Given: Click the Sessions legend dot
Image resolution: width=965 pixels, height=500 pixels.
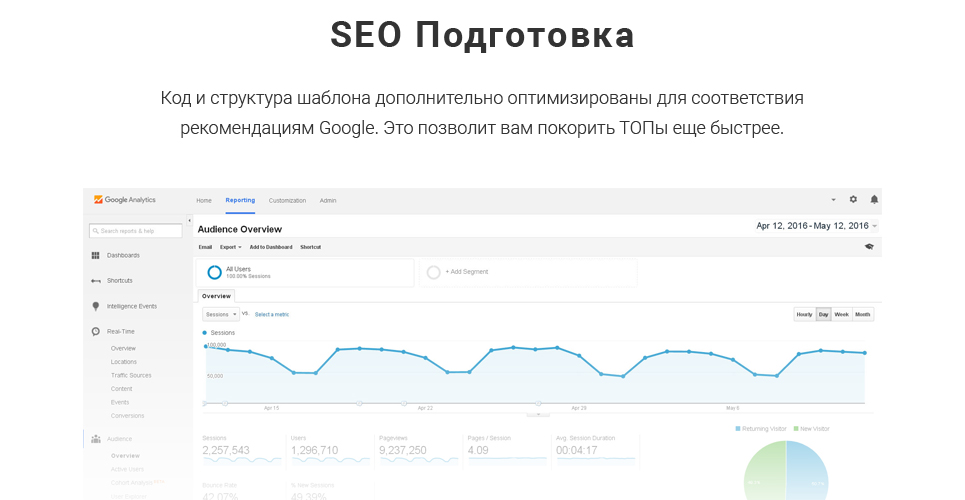Looking at the screenshot, I should [205, 333].
